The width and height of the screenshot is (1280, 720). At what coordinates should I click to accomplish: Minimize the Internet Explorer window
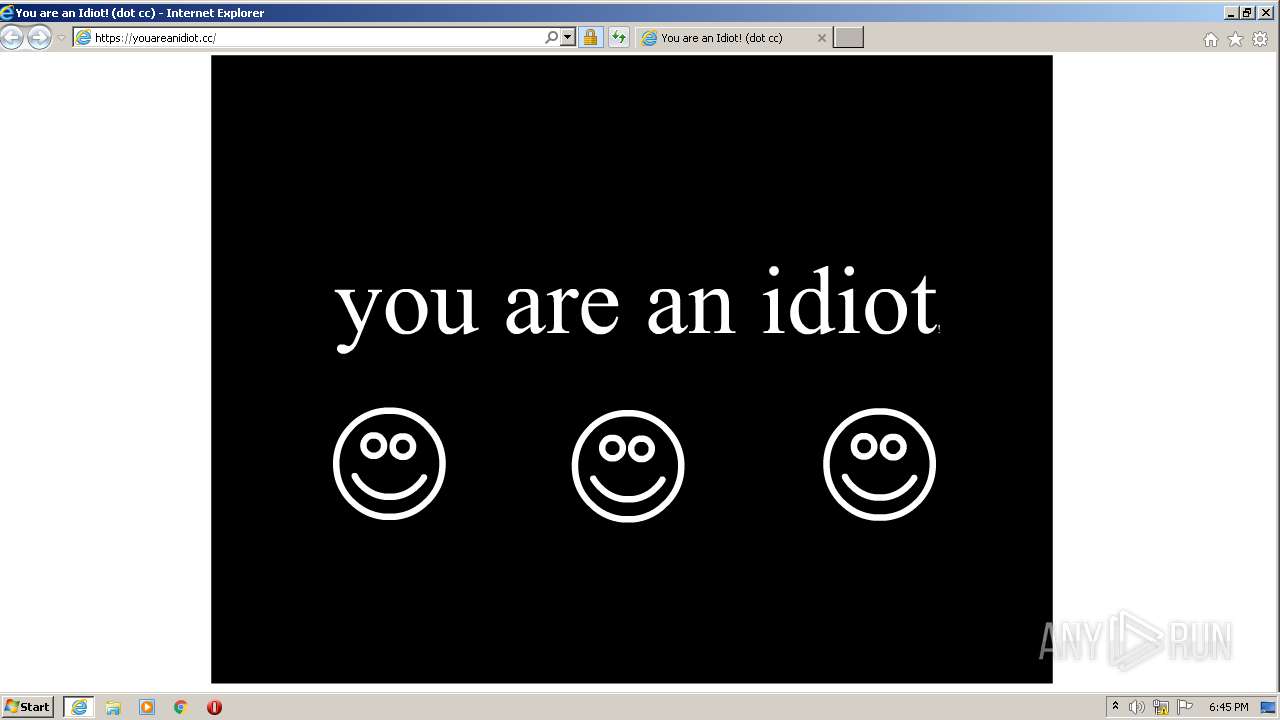click(x=1231, y=13)
